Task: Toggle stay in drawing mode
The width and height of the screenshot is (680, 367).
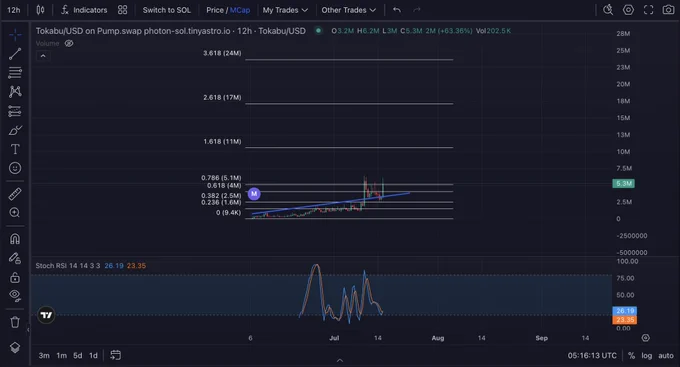Action: (x=15, y=258)
